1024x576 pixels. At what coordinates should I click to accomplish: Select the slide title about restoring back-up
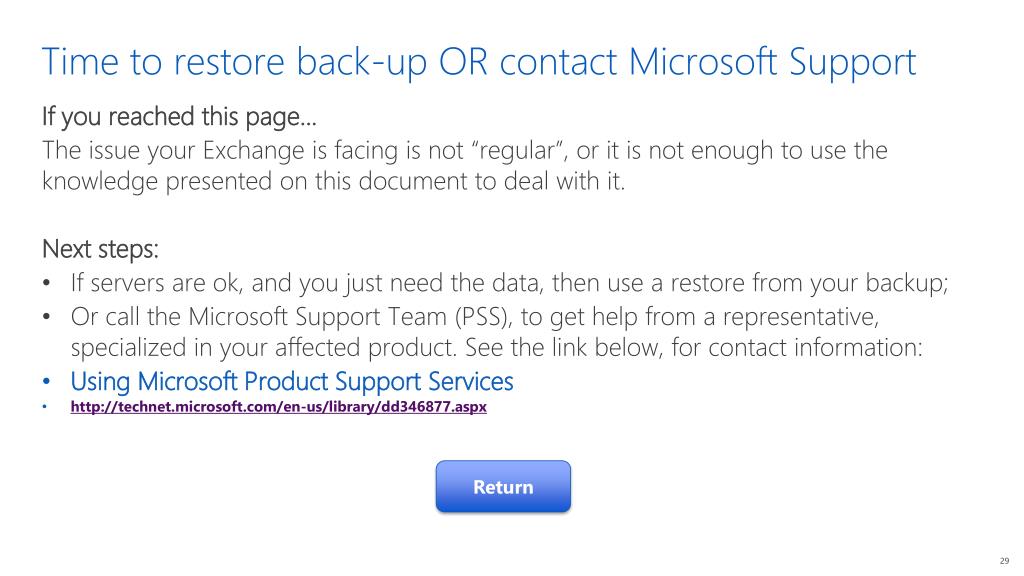[x=479, y=63]
